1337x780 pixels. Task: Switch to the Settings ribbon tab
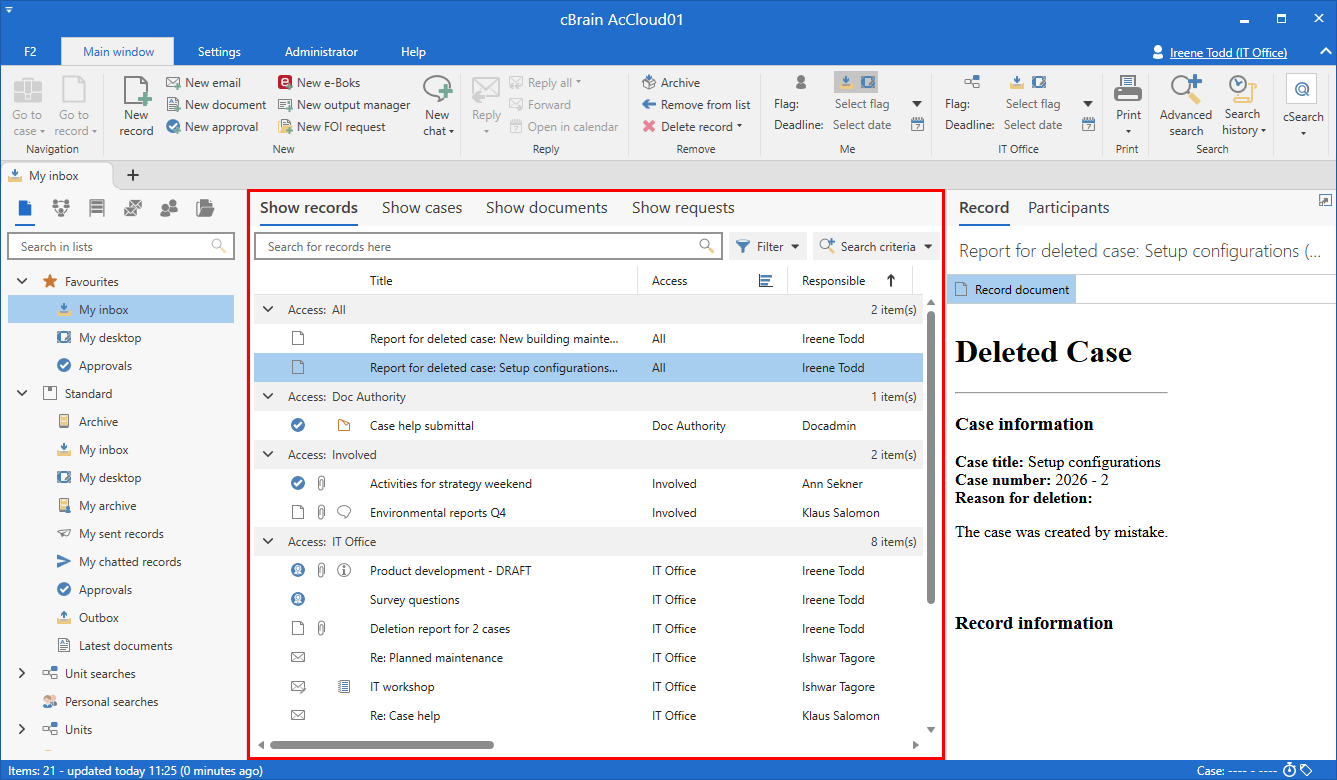219,52
